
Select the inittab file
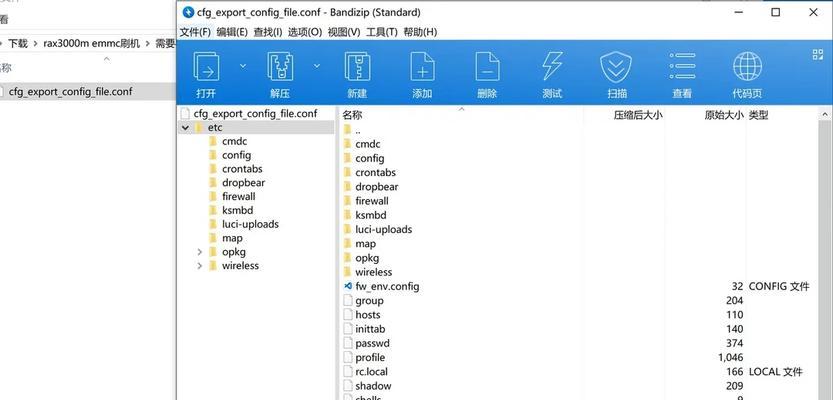coord(370,329)
